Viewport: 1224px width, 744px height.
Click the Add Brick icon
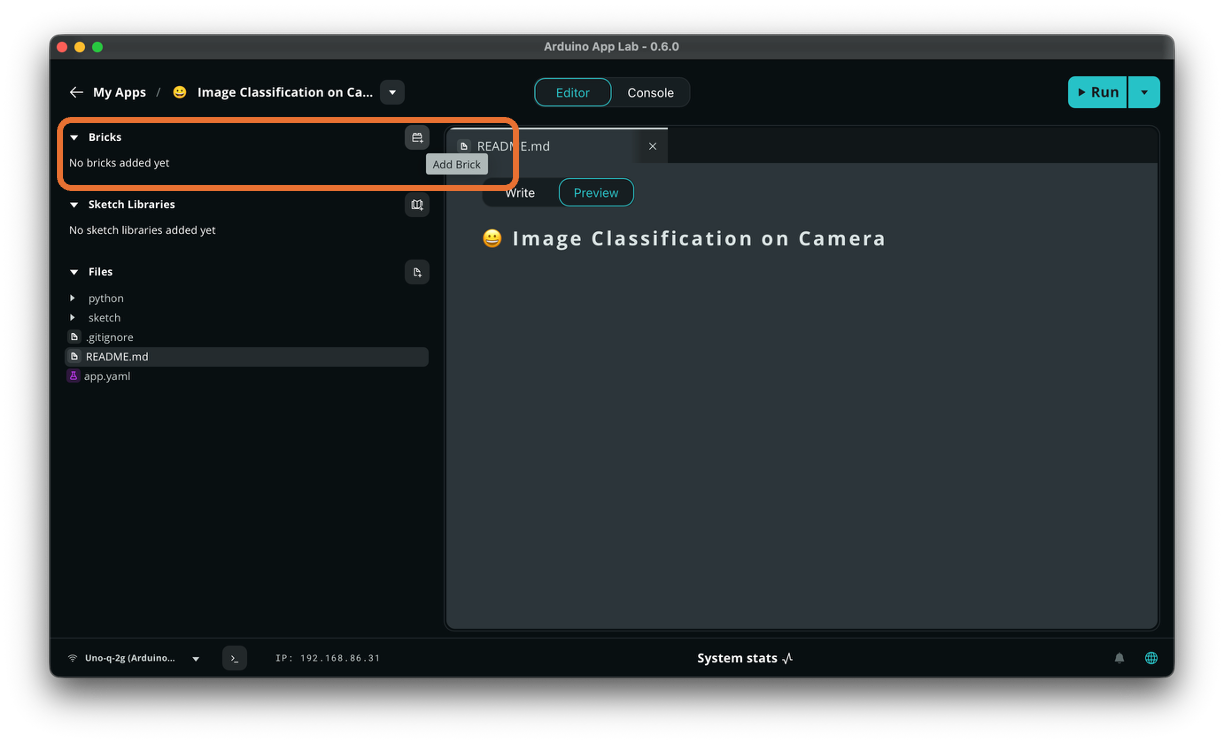click(x=417, y=138)
